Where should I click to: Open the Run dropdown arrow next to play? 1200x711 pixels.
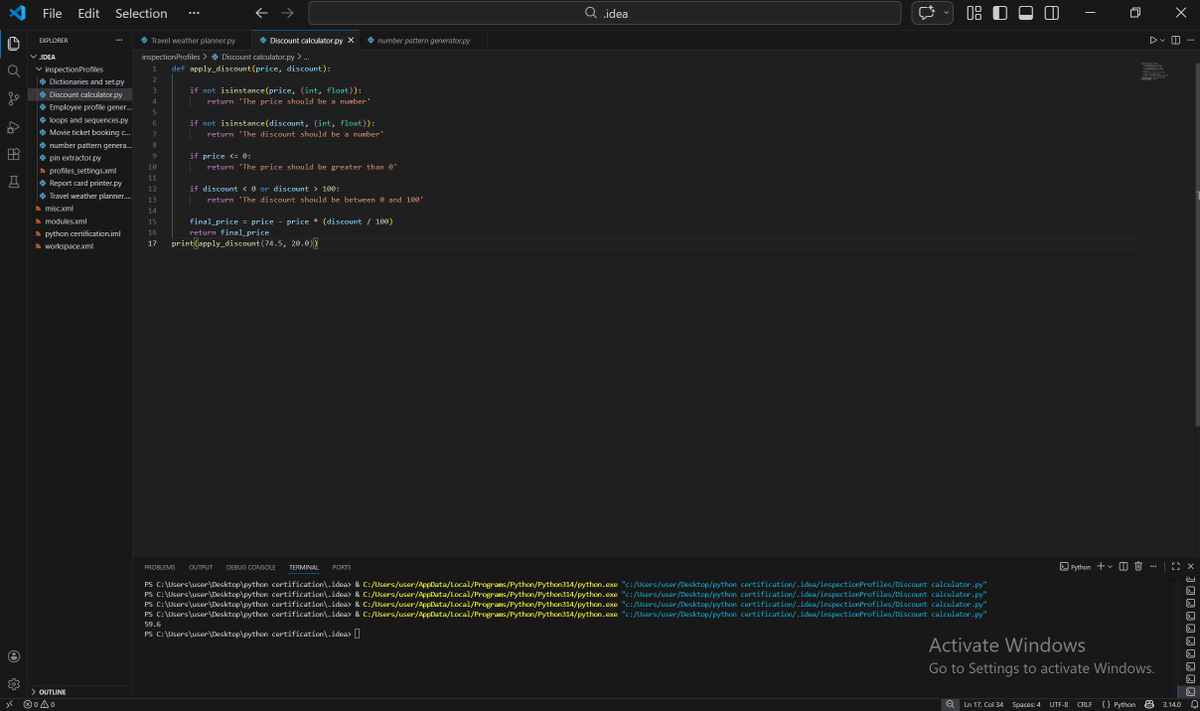[x=1163, y=40]
